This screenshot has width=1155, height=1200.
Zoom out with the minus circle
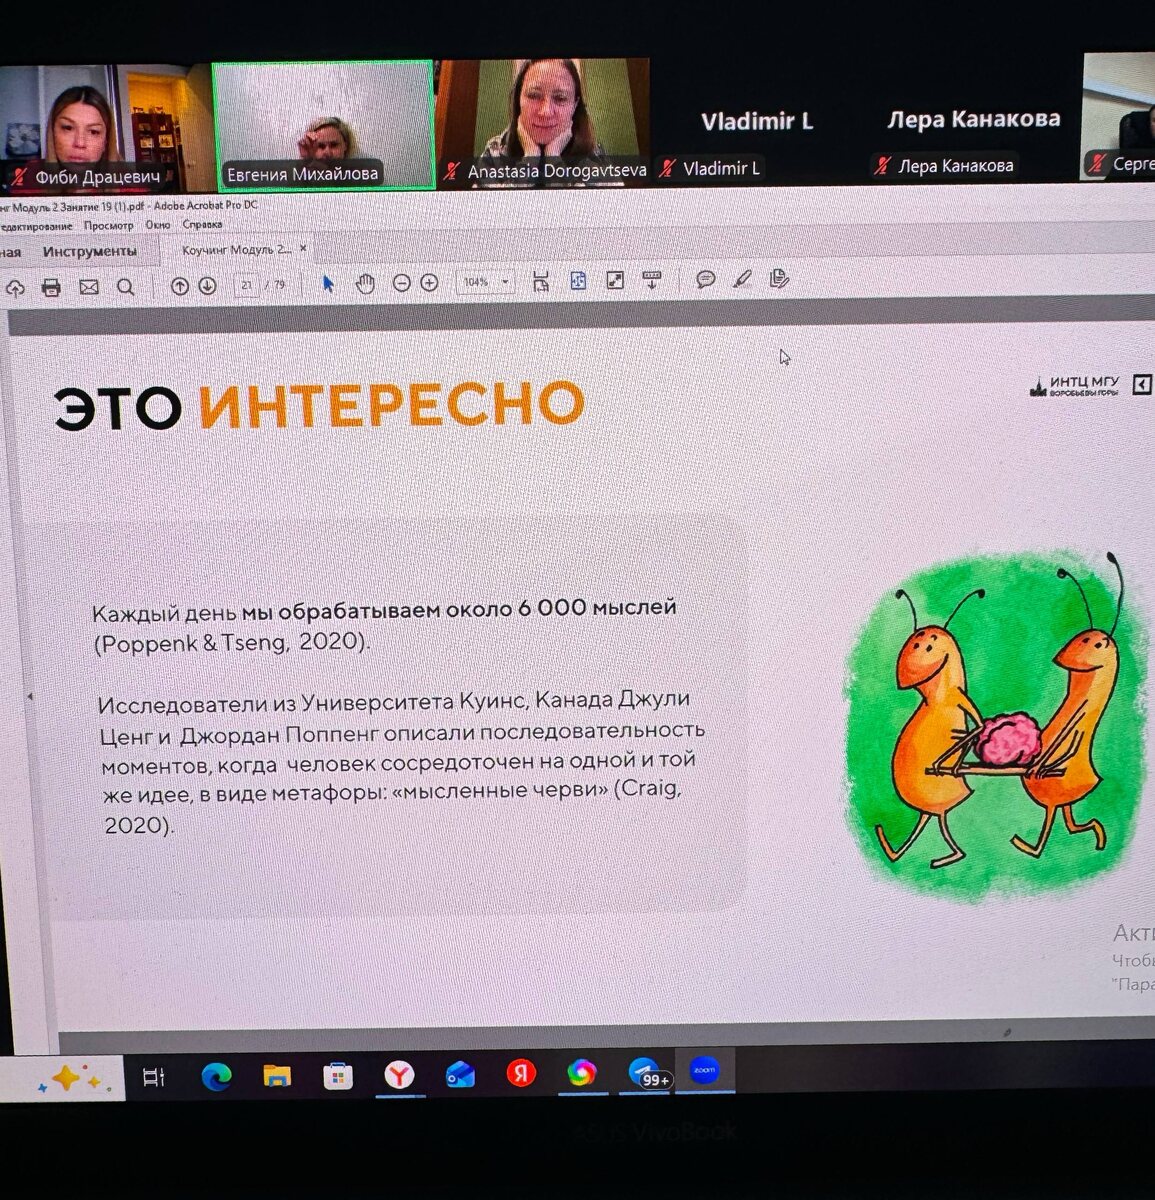tap(401, 284)
